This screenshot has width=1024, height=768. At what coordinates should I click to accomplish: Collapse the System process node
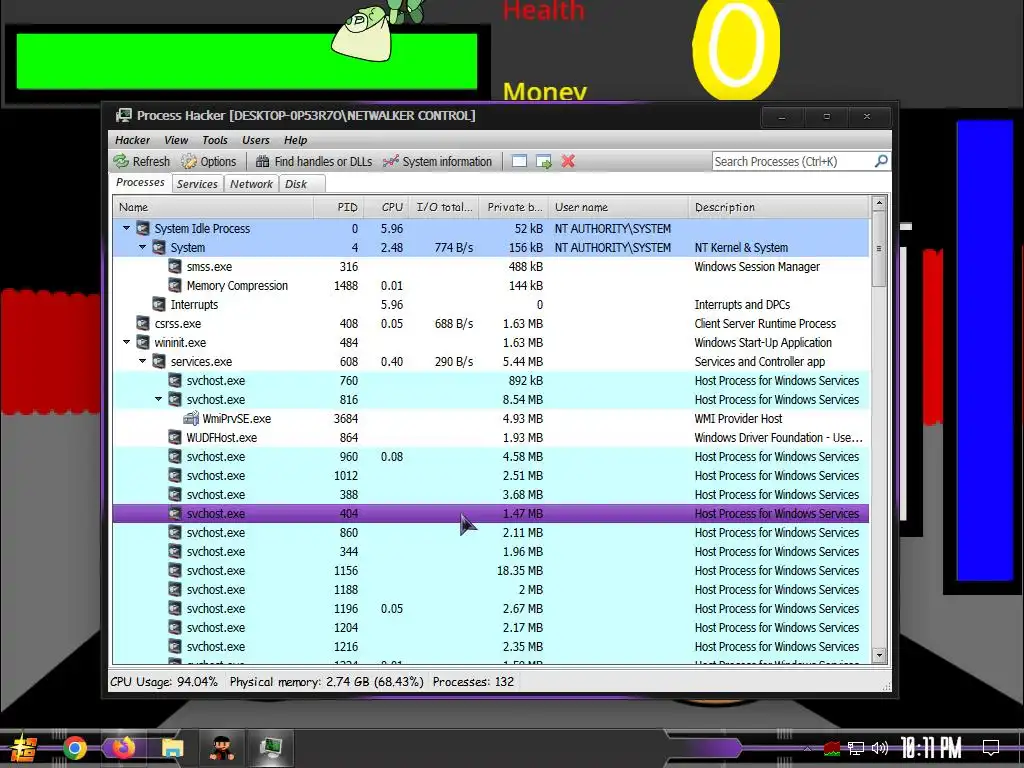(142, 248)
